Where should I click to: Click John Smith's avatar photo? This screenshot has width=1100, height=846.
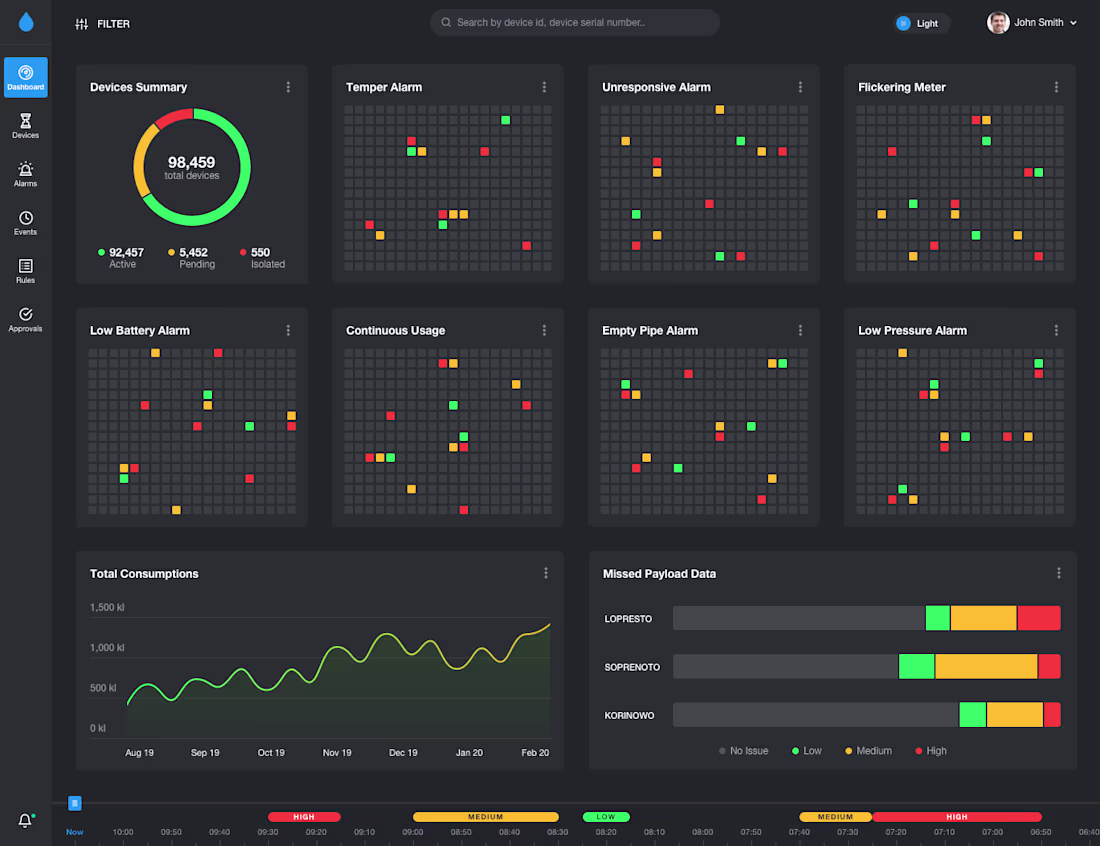[x=998, y=22]
